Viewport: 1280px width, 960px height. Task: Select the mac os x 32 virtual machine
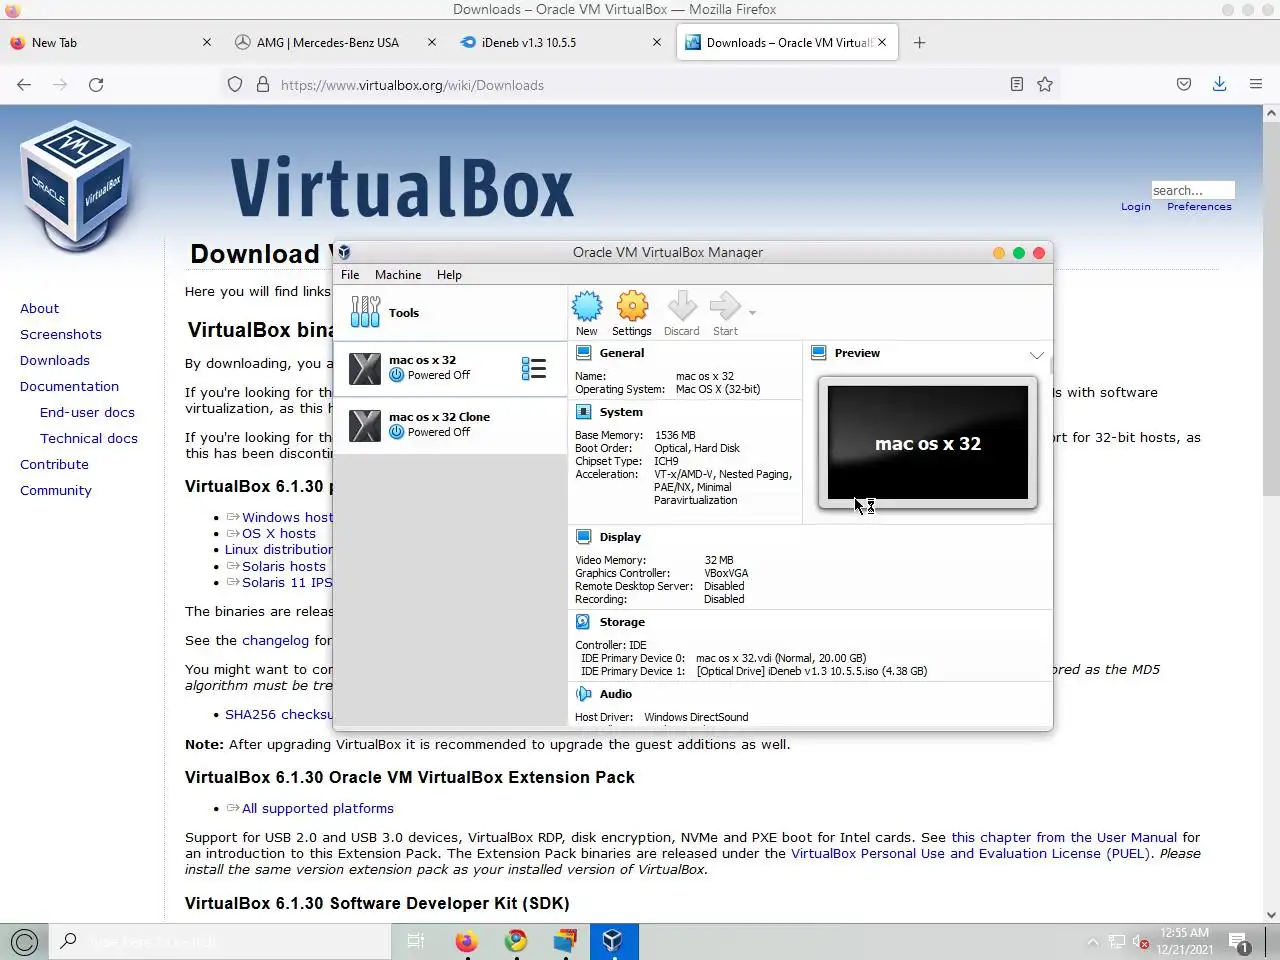(x=450, y=369)
